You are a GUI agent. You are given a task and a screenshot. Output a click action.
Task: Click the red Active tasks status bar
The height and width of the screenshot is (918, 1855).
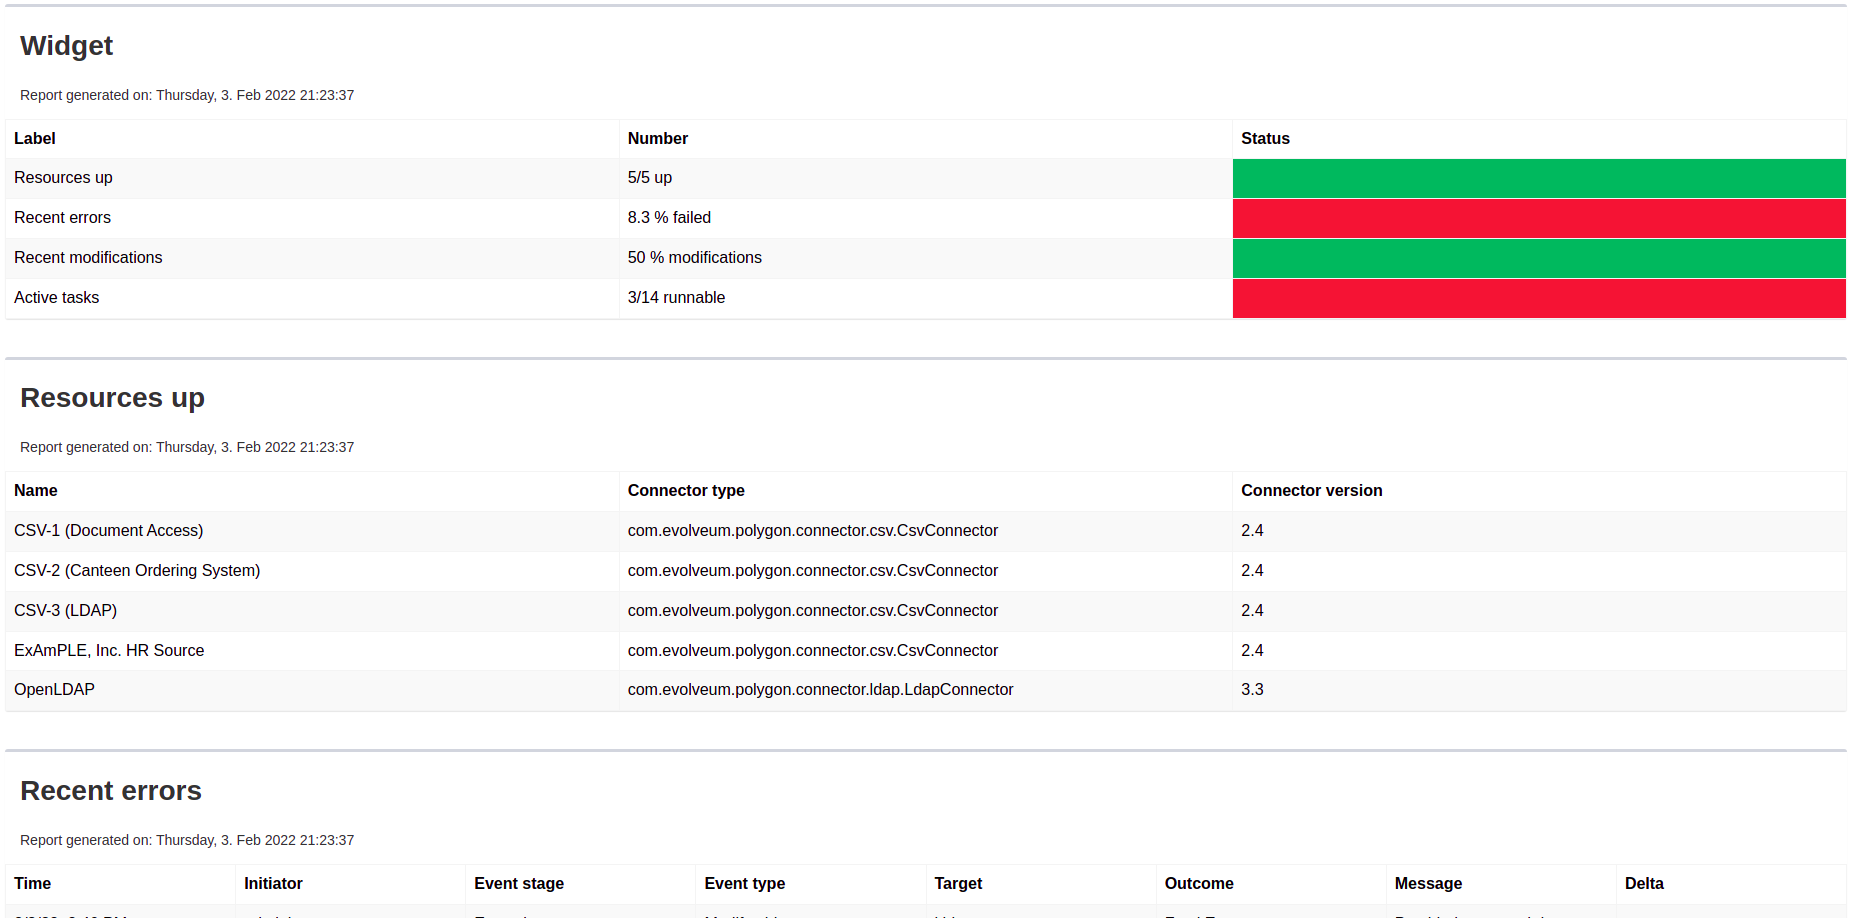[x=1538, y=298]
